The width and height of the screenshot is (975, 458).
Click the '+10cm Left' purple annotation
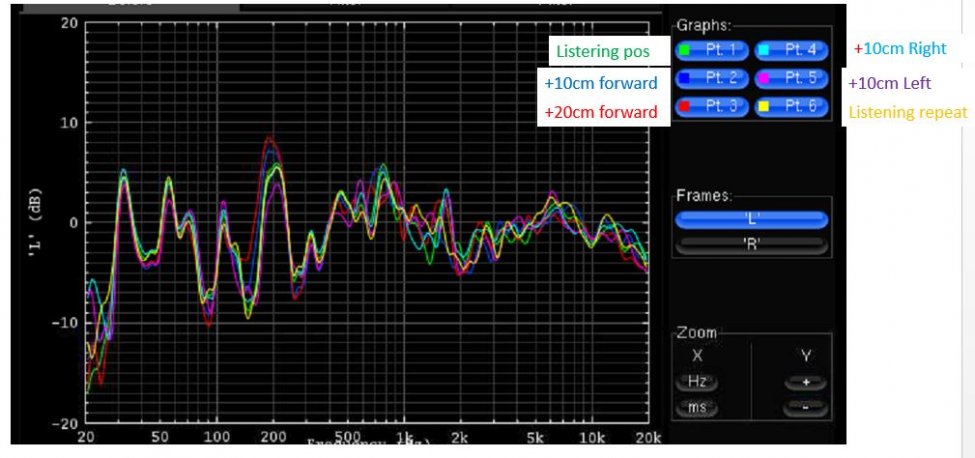click(x=890, y=83)
